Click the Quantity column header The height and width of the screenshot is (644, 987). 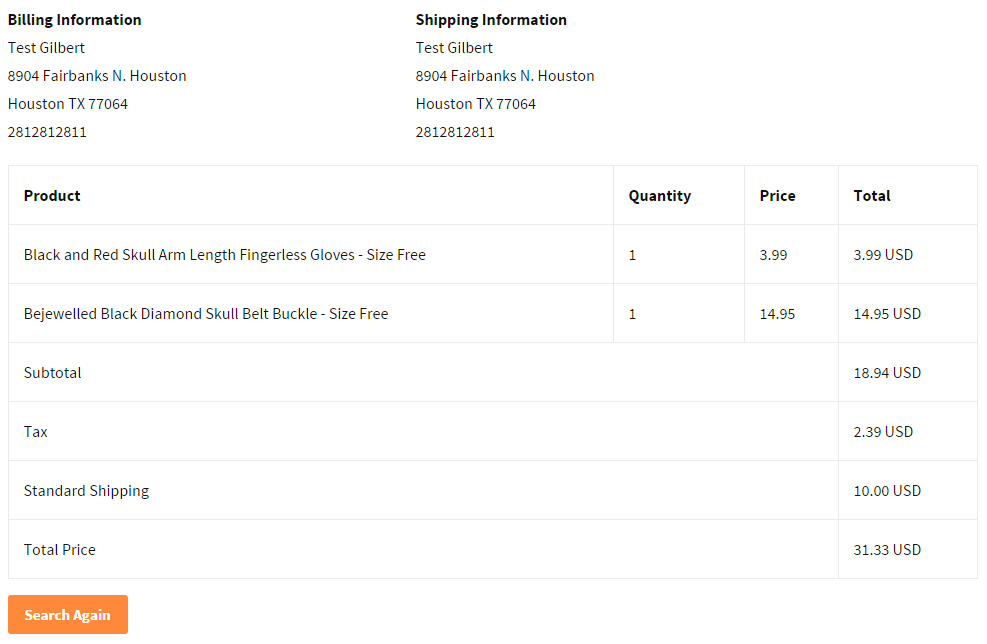tap(660, 196)
